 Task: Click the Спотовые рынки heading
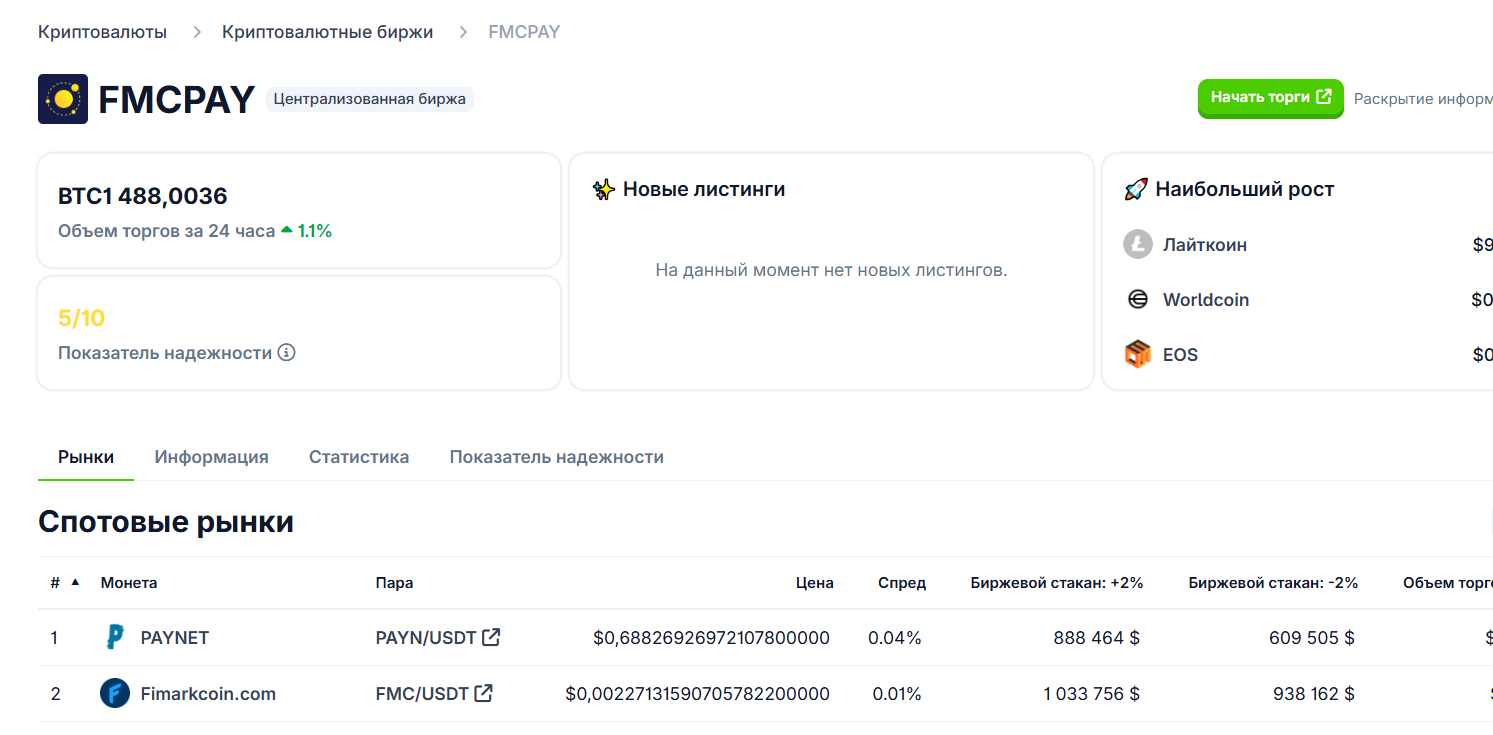click(166, 521)
